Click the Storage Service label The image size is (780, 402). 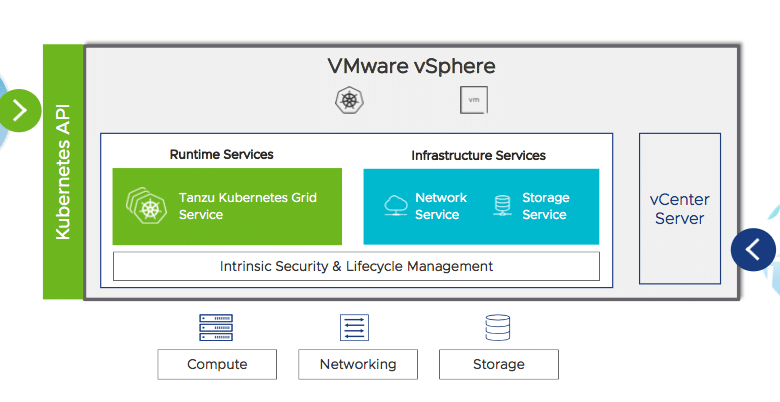point(546,206)
